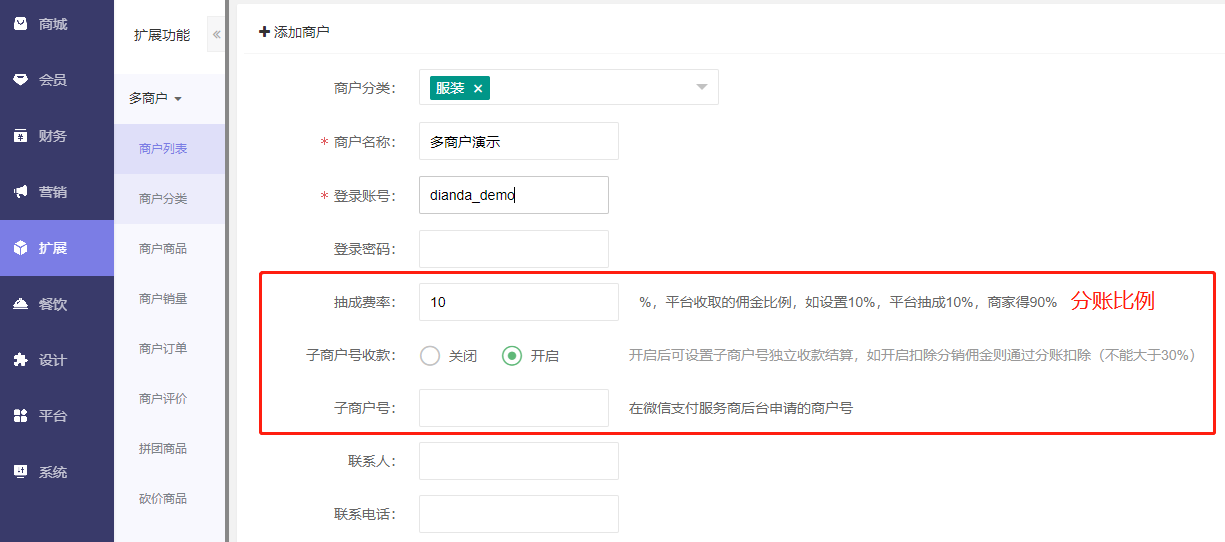
Task: Click the 添加商户 page title text
Action: (302, 32)
